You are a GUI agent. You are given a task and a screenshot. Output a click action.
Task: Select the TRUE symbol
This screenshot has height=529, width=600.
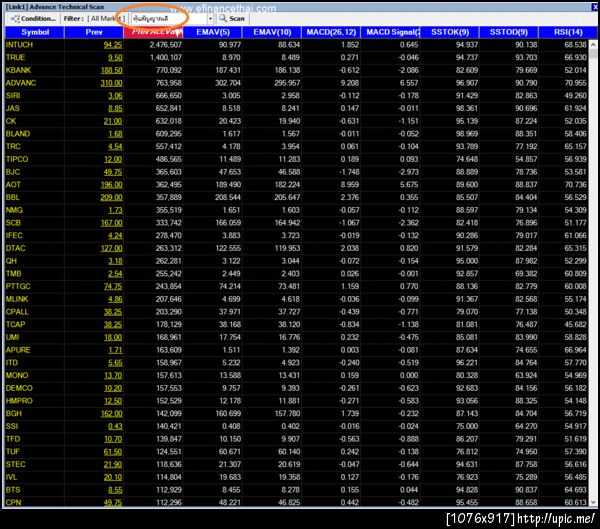(x=15, y=57)
